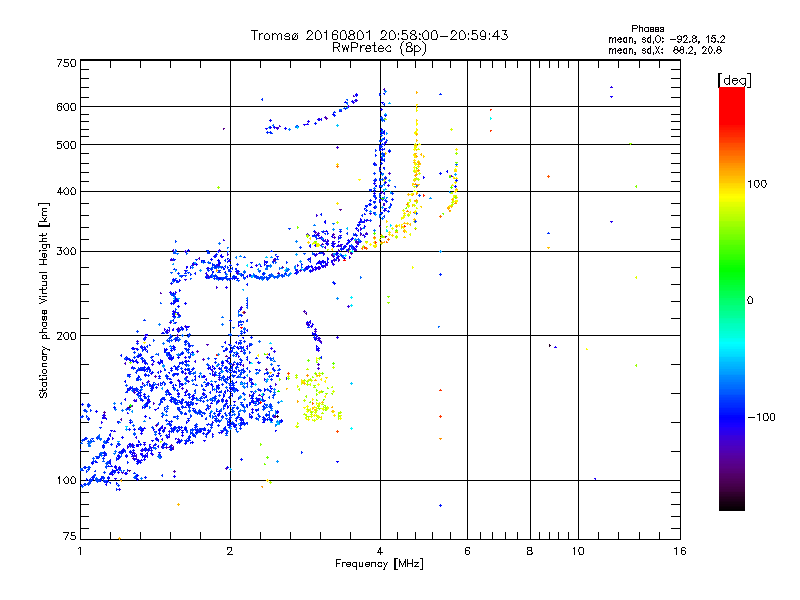Viewport: 800px width, 600px height.
Task: Click the yellow-green point cluster near 3 MHz
Action: 317,393
